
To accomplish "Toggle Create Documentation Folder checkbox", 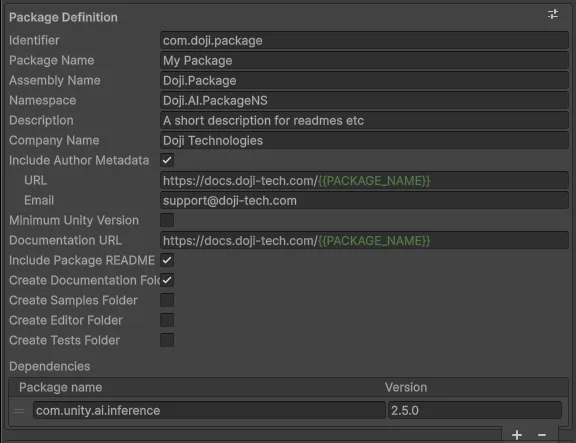I will pos(167,280).
